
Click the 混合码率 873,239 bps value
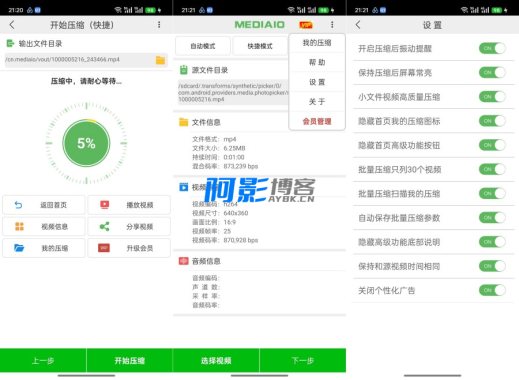point(241,166)
